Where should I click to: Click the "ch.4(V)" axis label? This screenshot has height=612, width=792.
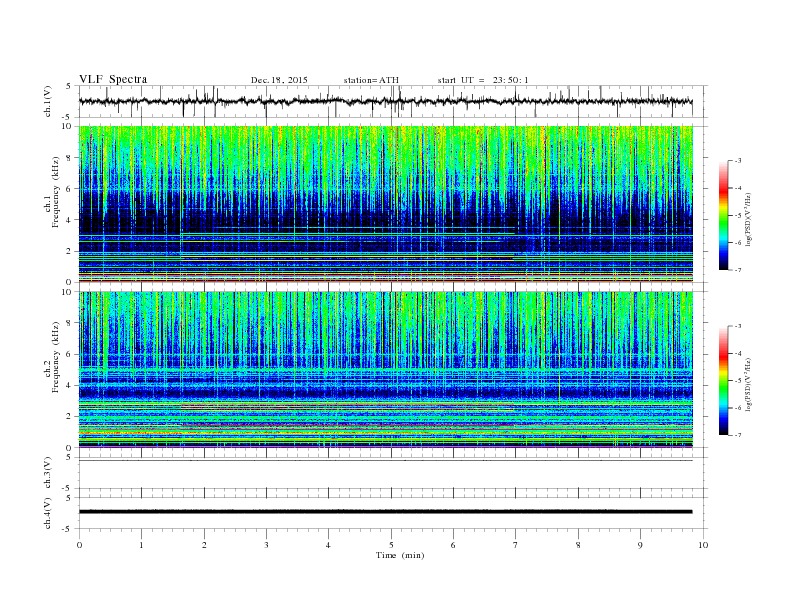click(x=48, y=513)
